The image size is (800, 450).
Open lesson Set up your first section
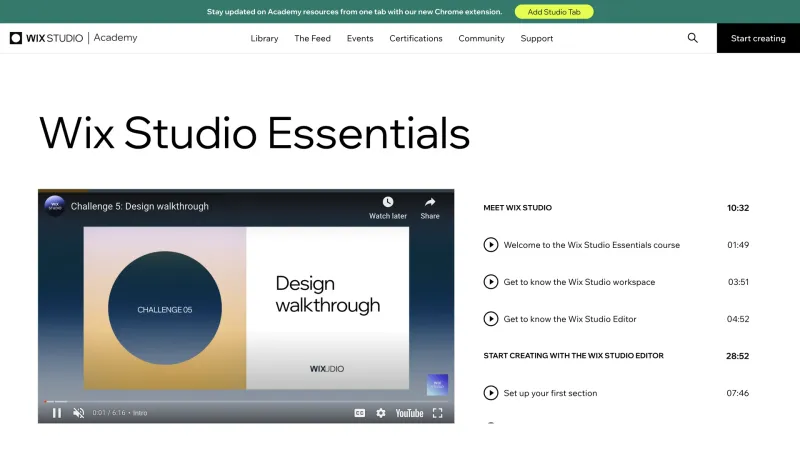tap(550, 393)
